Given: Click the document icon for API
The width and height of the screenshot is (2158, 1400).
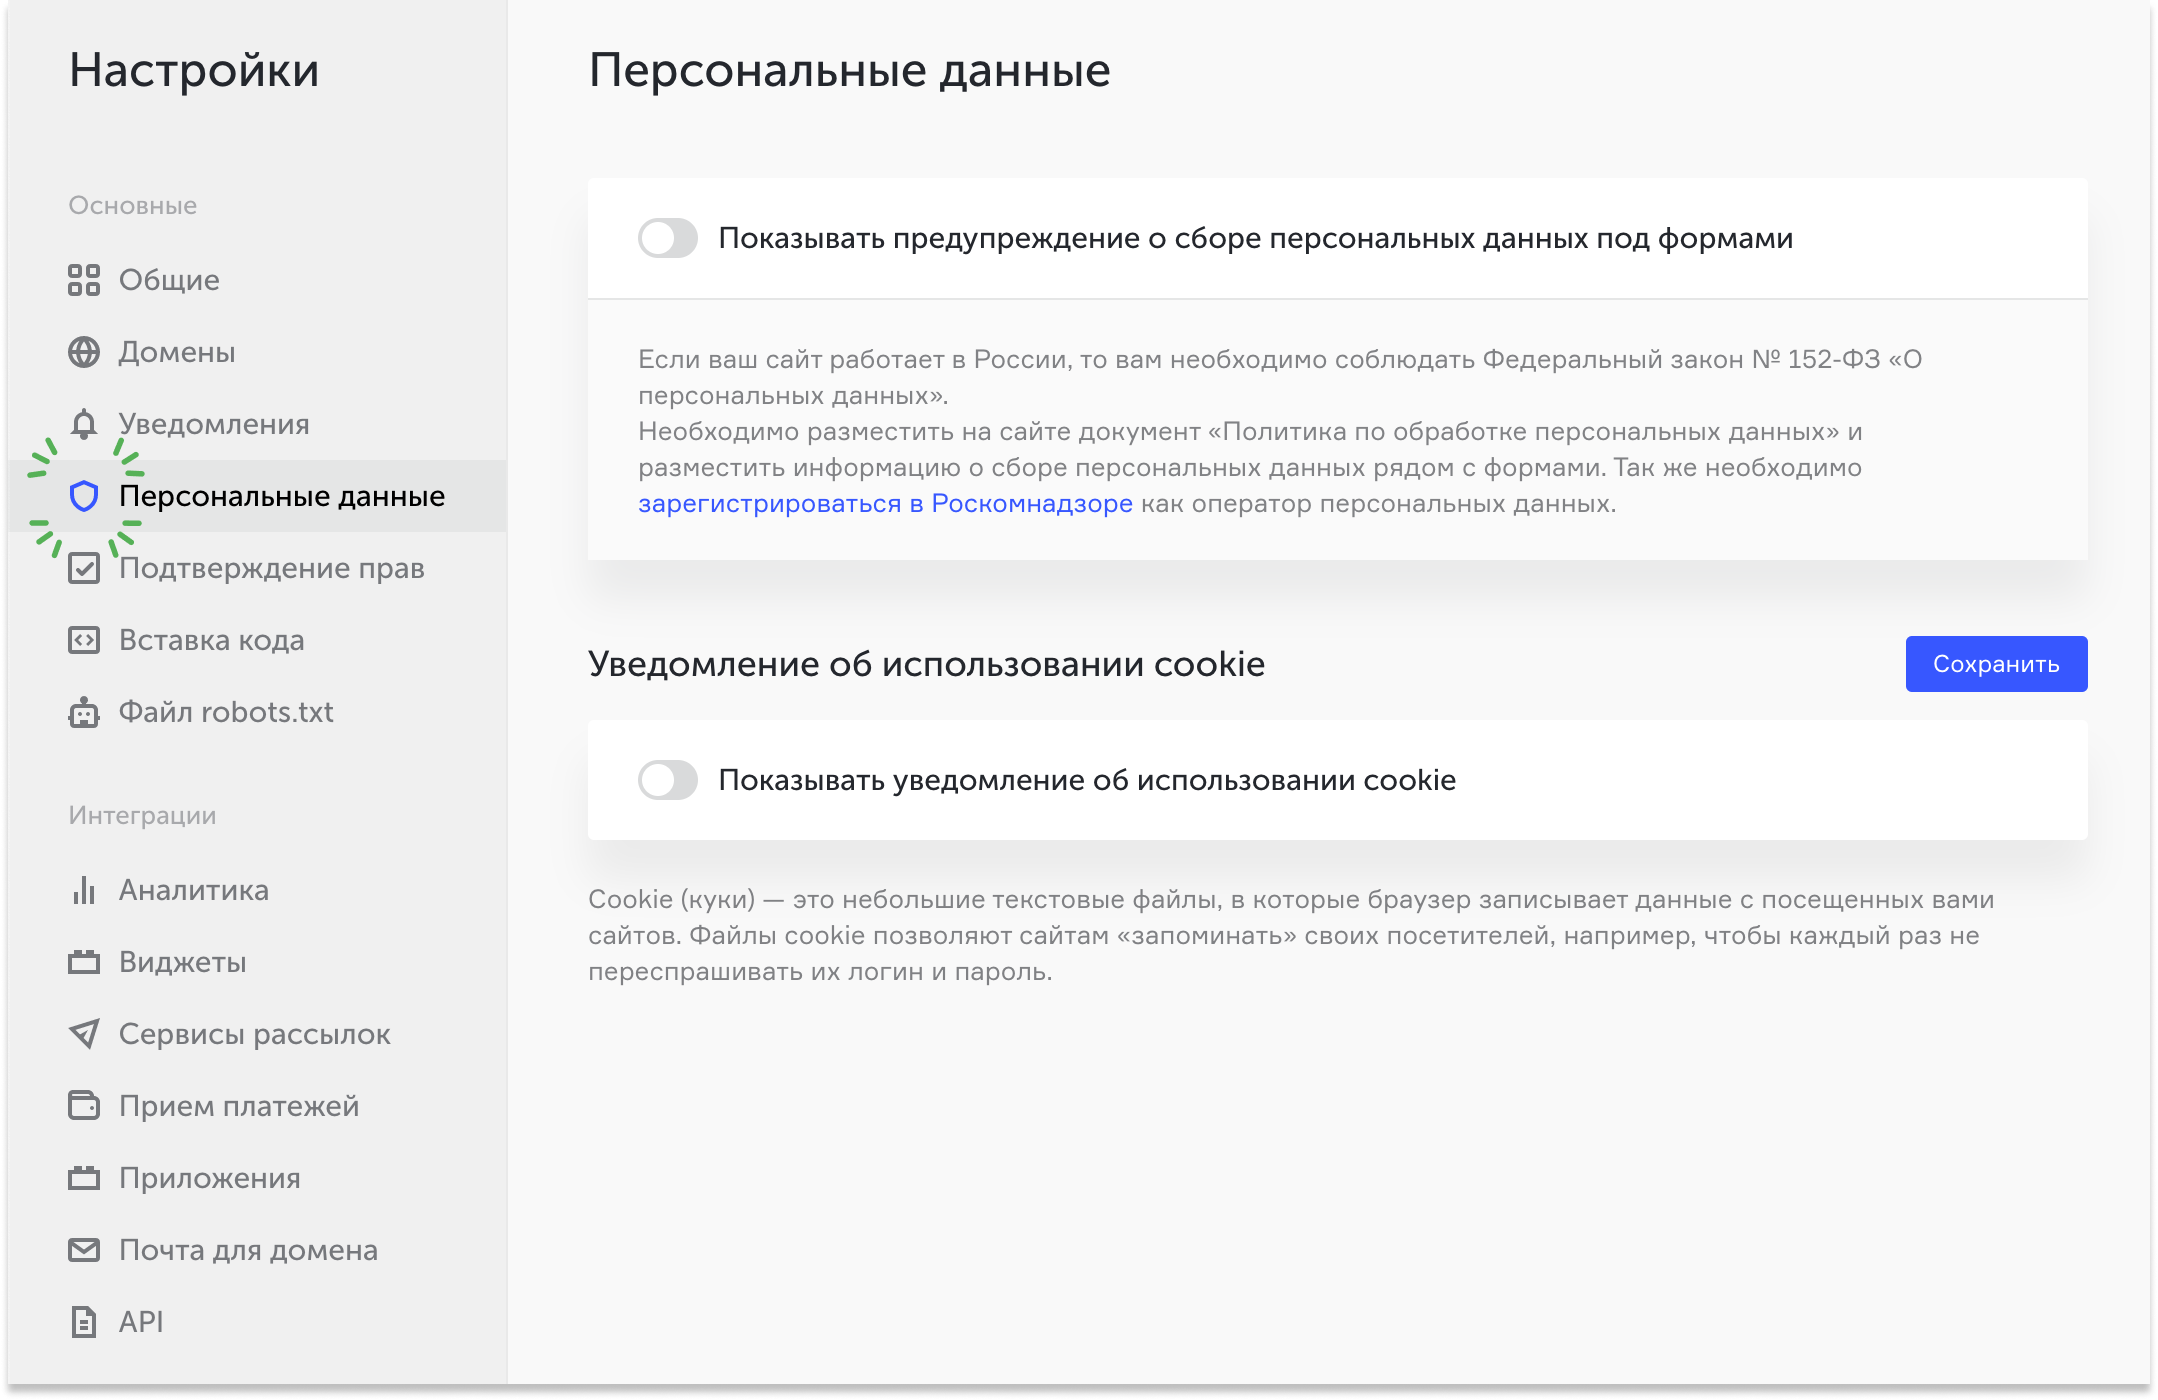Looking at the screenshot, I should click(x=84, y=1322).
